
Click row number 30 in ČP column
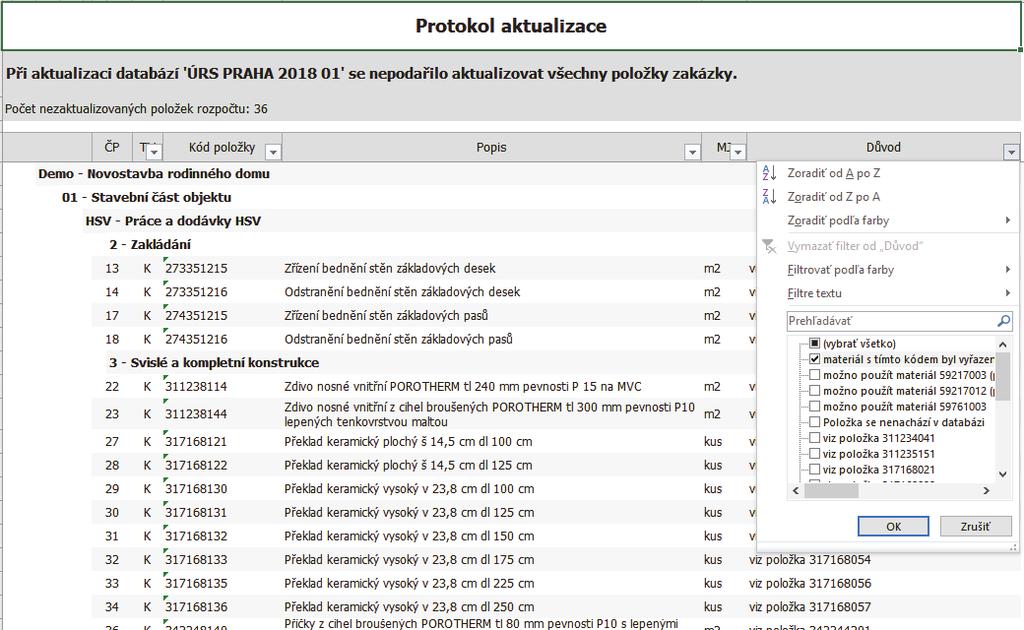click(x=112, y=512)
